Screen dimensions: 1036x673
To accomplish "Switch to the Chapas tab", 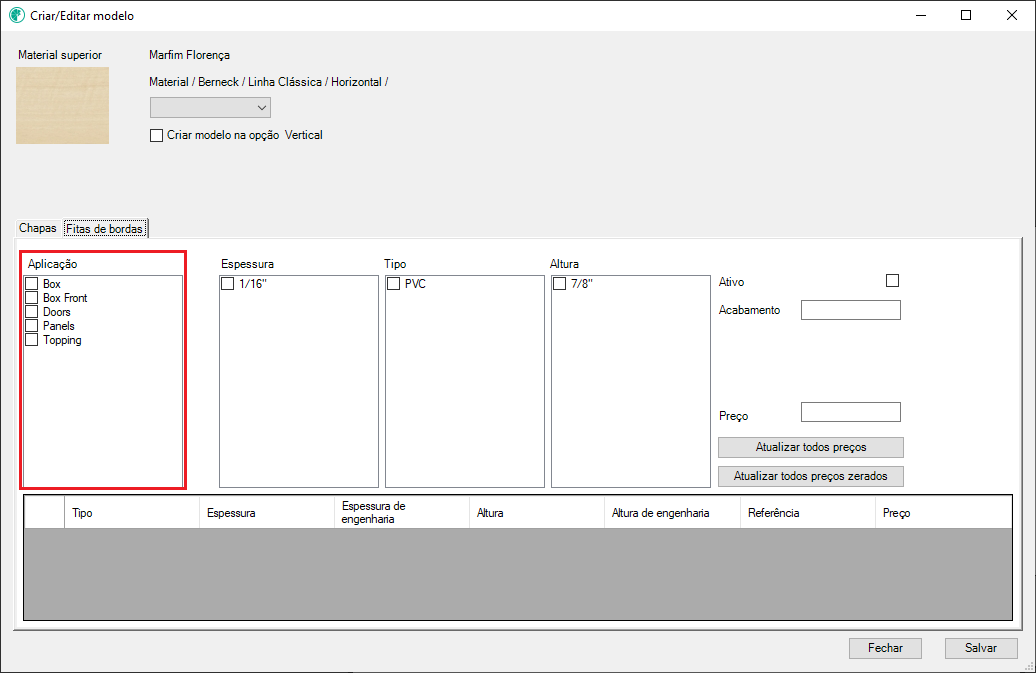I will pyautogui.click(x=38, y=228).
